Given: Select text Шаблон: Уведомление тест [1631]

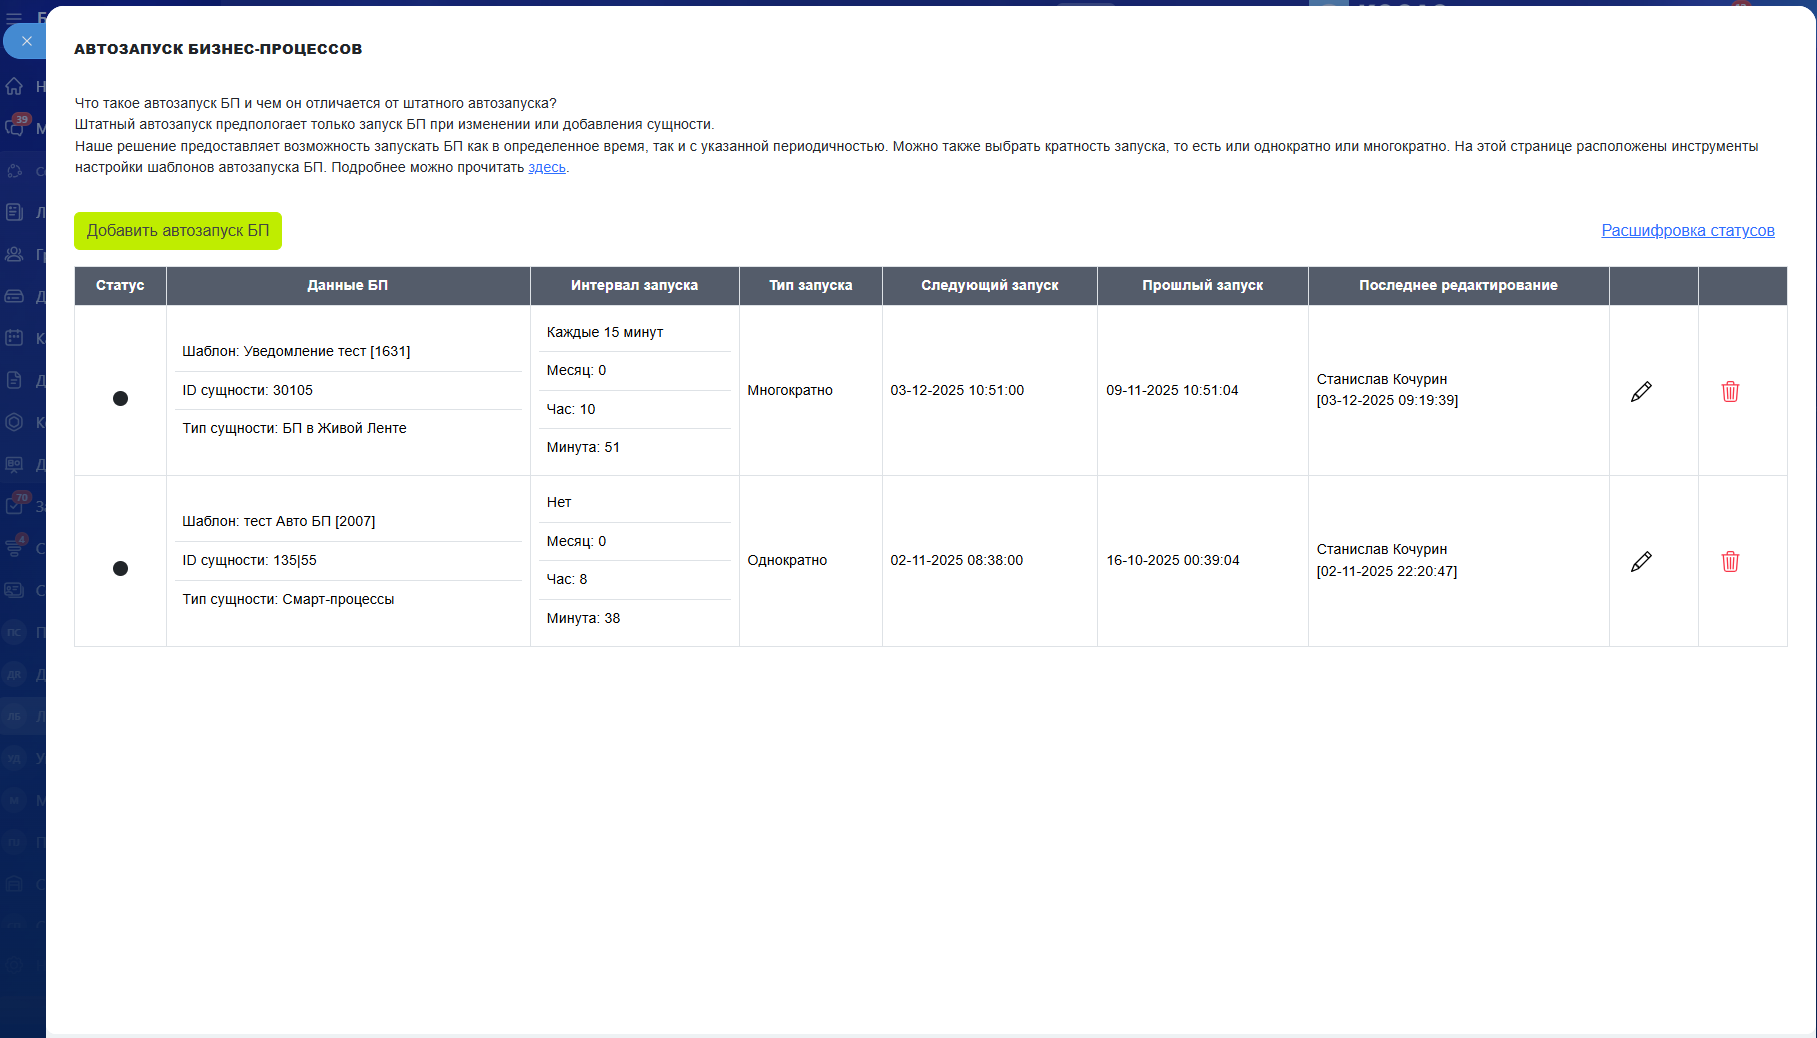Looking at the screenshot, I should pos(296,351).
